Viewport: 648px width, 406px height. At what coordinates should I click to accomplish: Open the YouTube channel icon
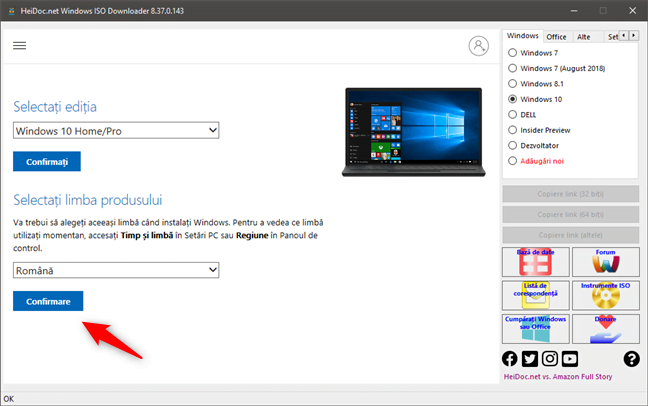tap(570, 359)
